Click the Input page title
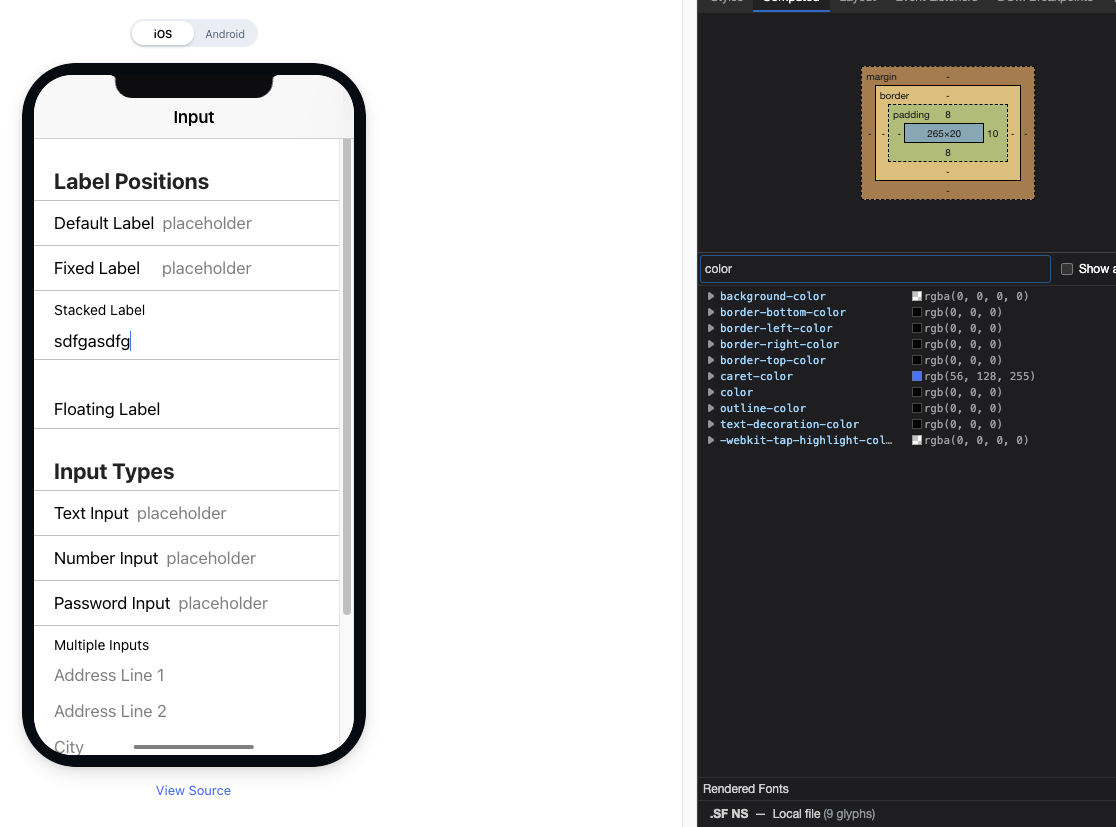This screenshot has width=1116, height=827. point(194,117)
